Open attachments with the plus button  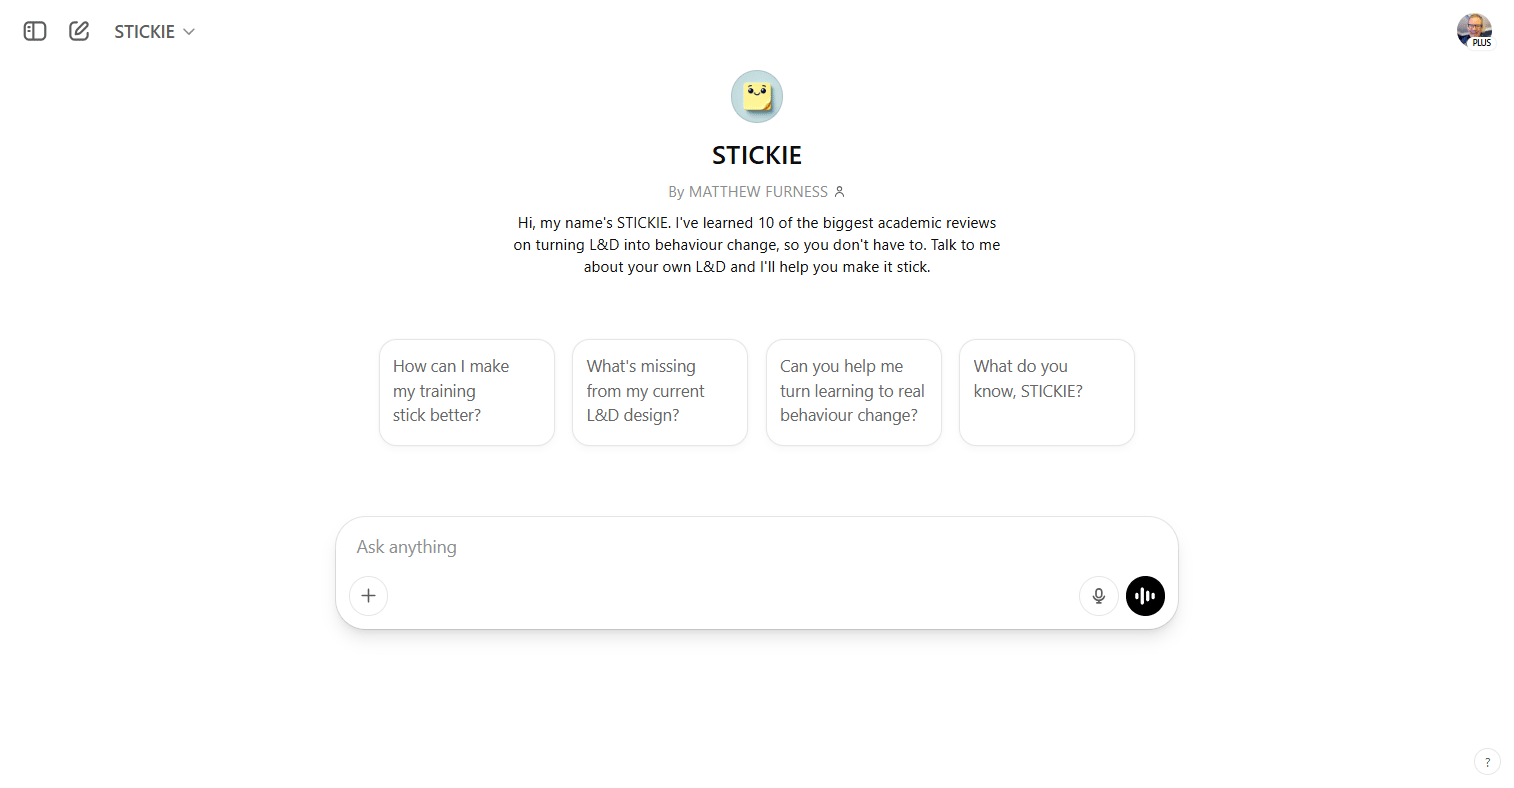click(369, 596)
